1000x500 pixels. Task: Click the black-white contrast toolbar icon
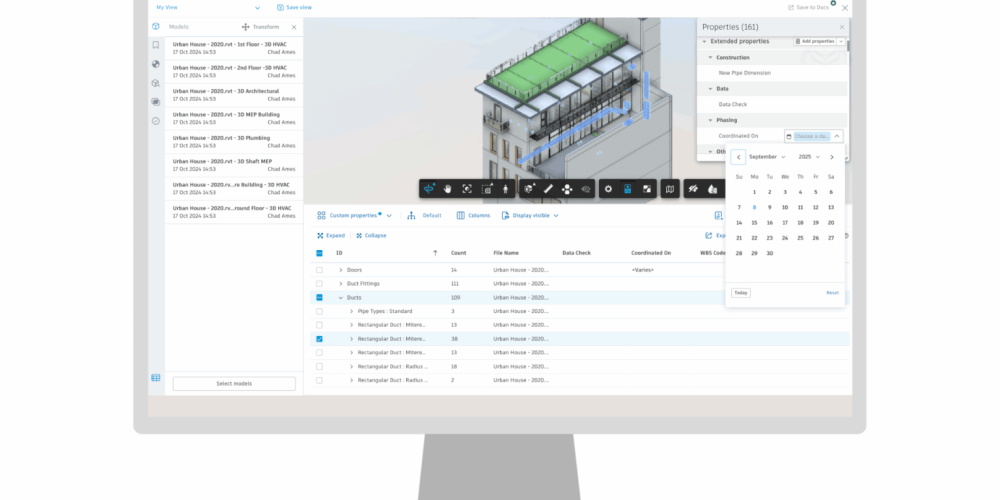[x=647, y=189]
